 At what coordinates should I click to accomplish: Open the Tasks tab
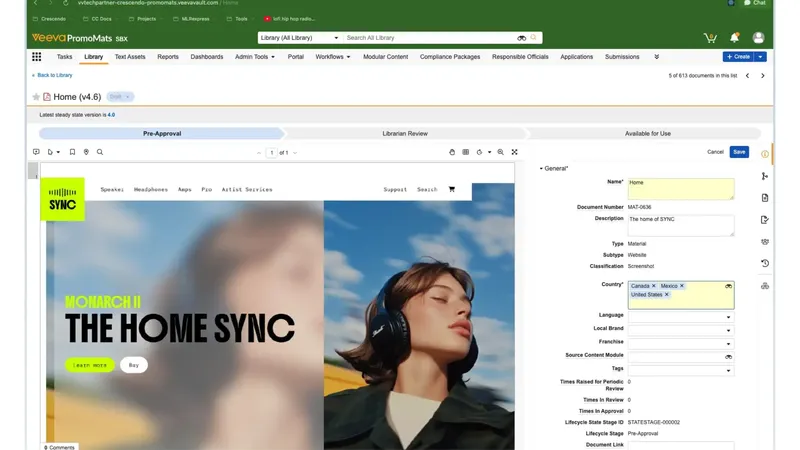click(64, 57)
